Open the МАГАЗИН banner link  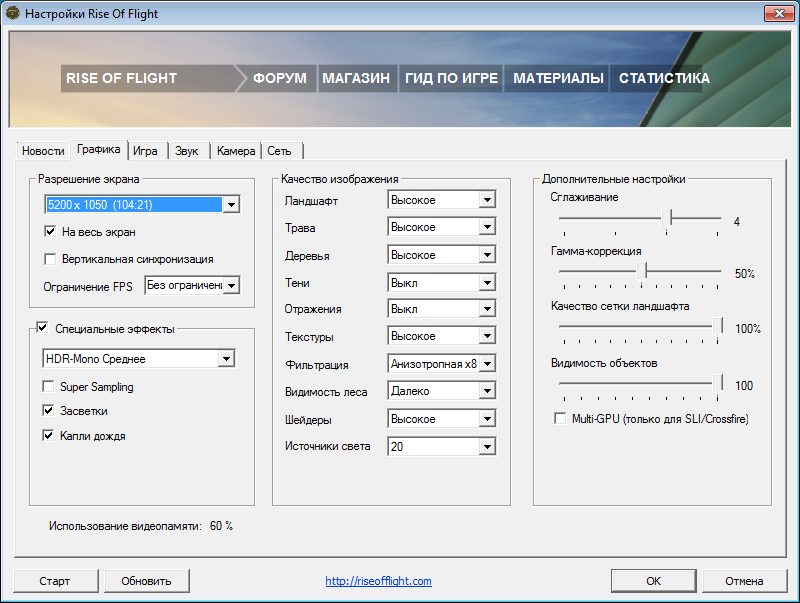click(356, 78)
